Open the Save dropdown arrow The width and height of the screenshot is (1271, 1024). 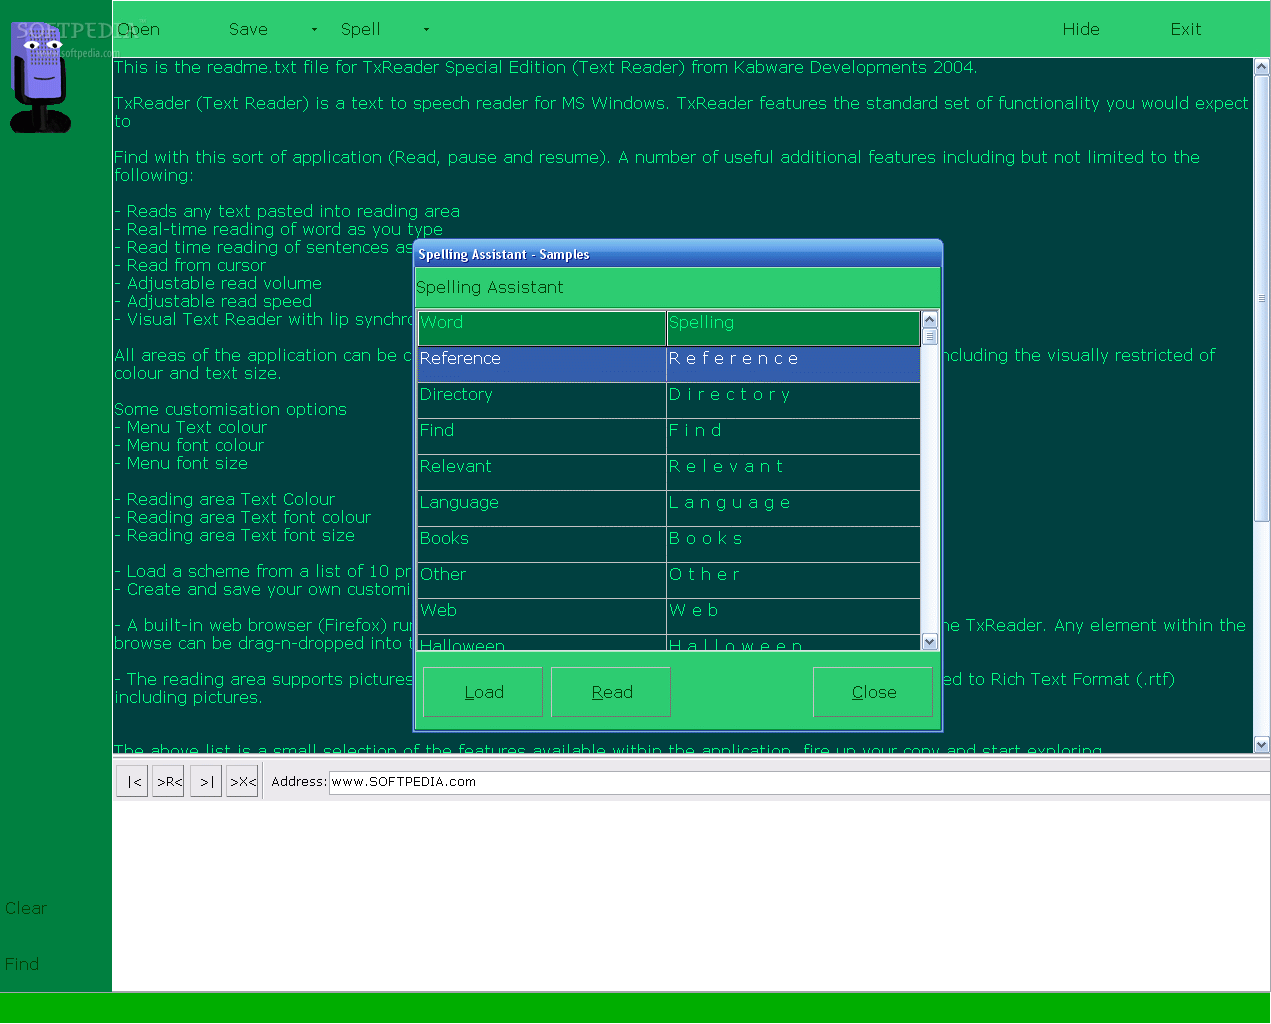[x=314, y=30]
